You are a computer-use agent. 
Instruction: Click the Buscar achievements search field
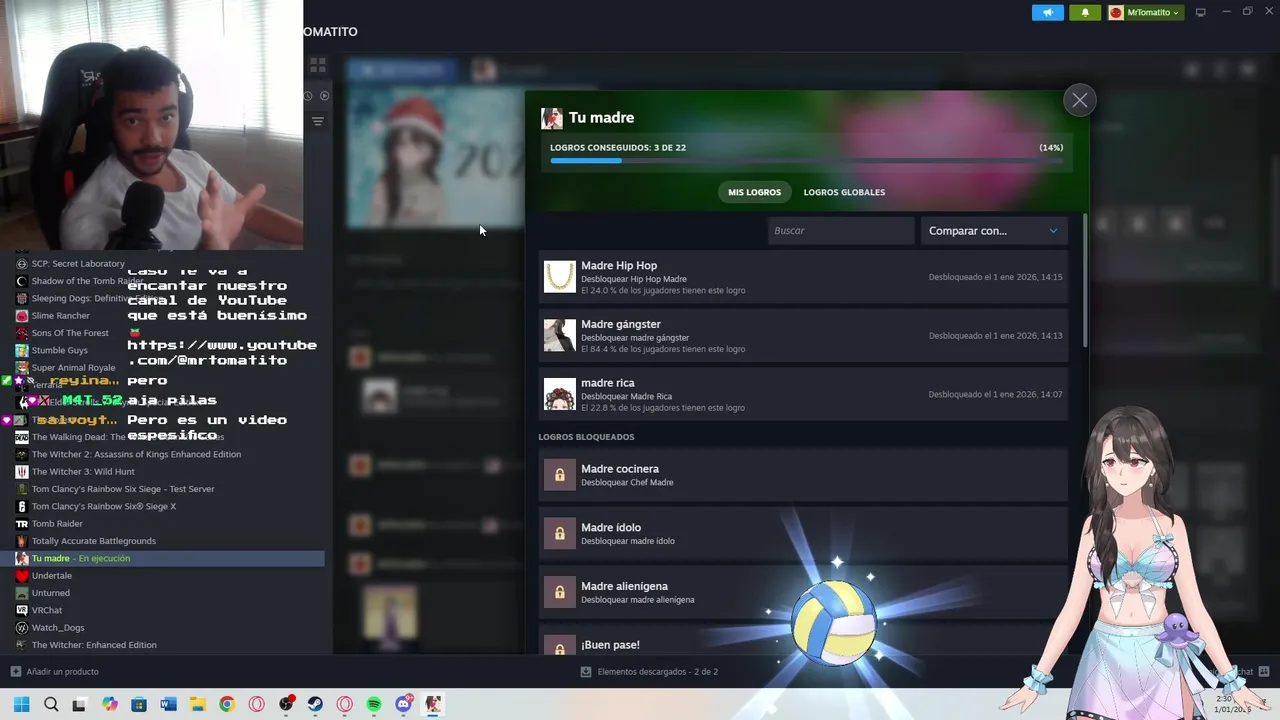click(x=840, y=231)
